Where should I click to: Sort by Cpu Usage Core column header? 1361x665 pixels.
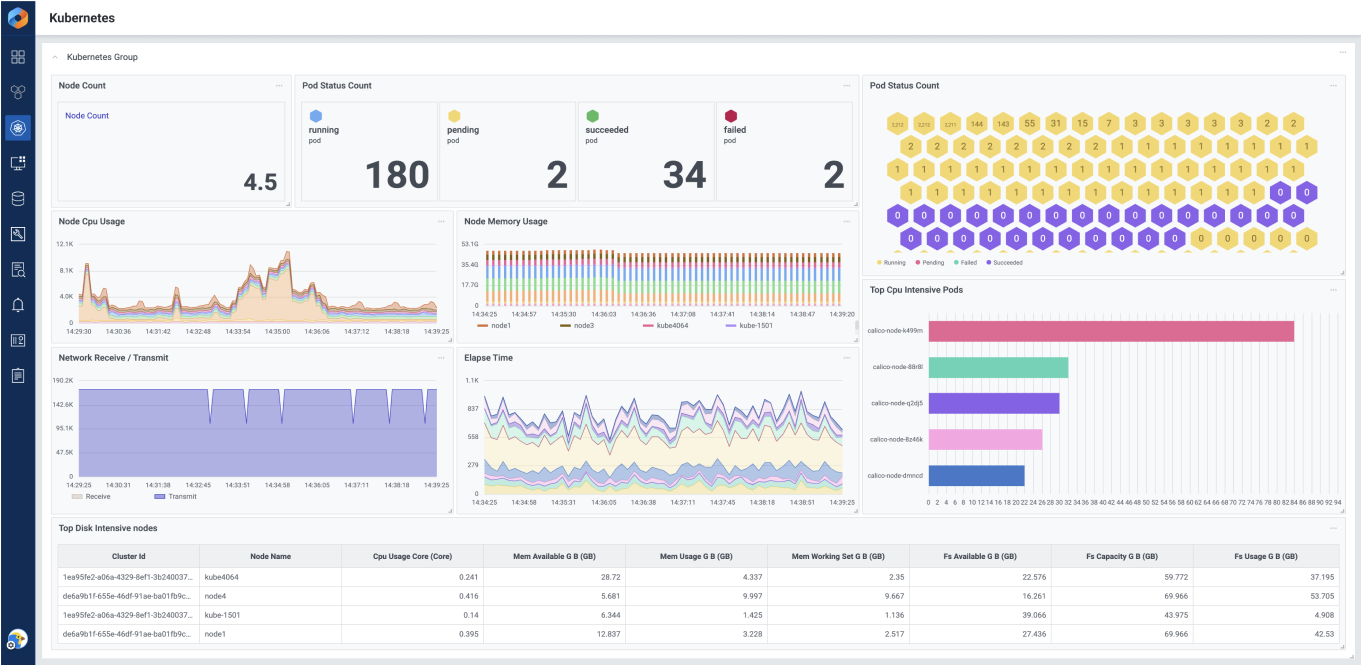point(412,556)
